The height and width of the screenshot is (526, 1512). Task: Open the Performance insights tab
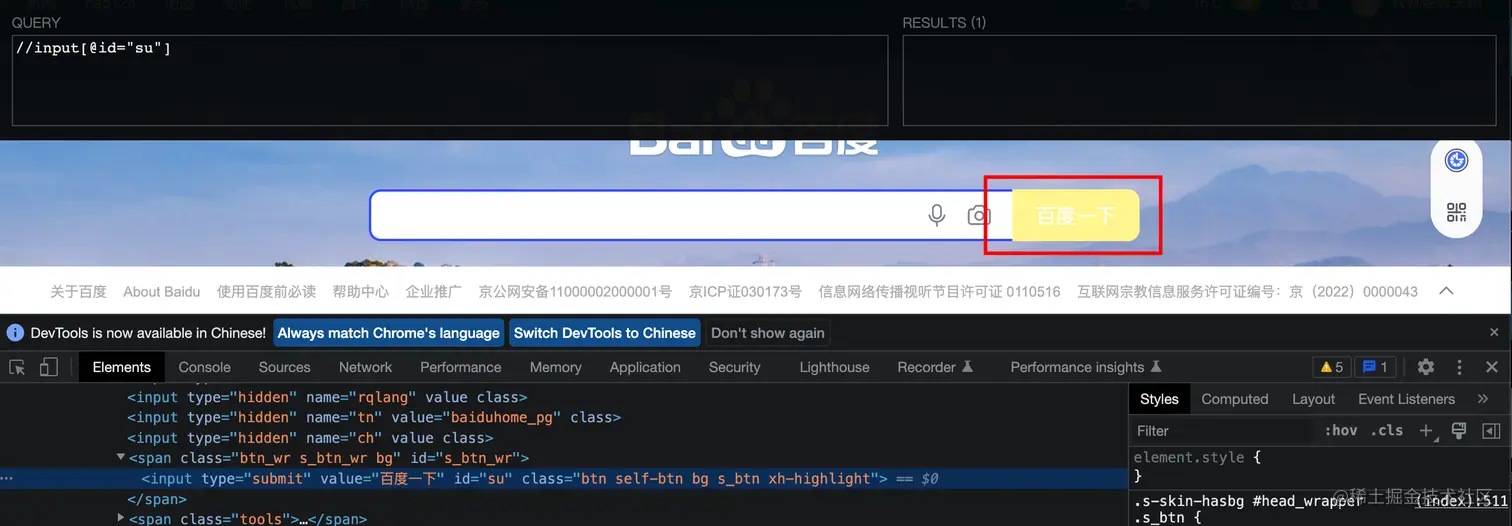1086,367
